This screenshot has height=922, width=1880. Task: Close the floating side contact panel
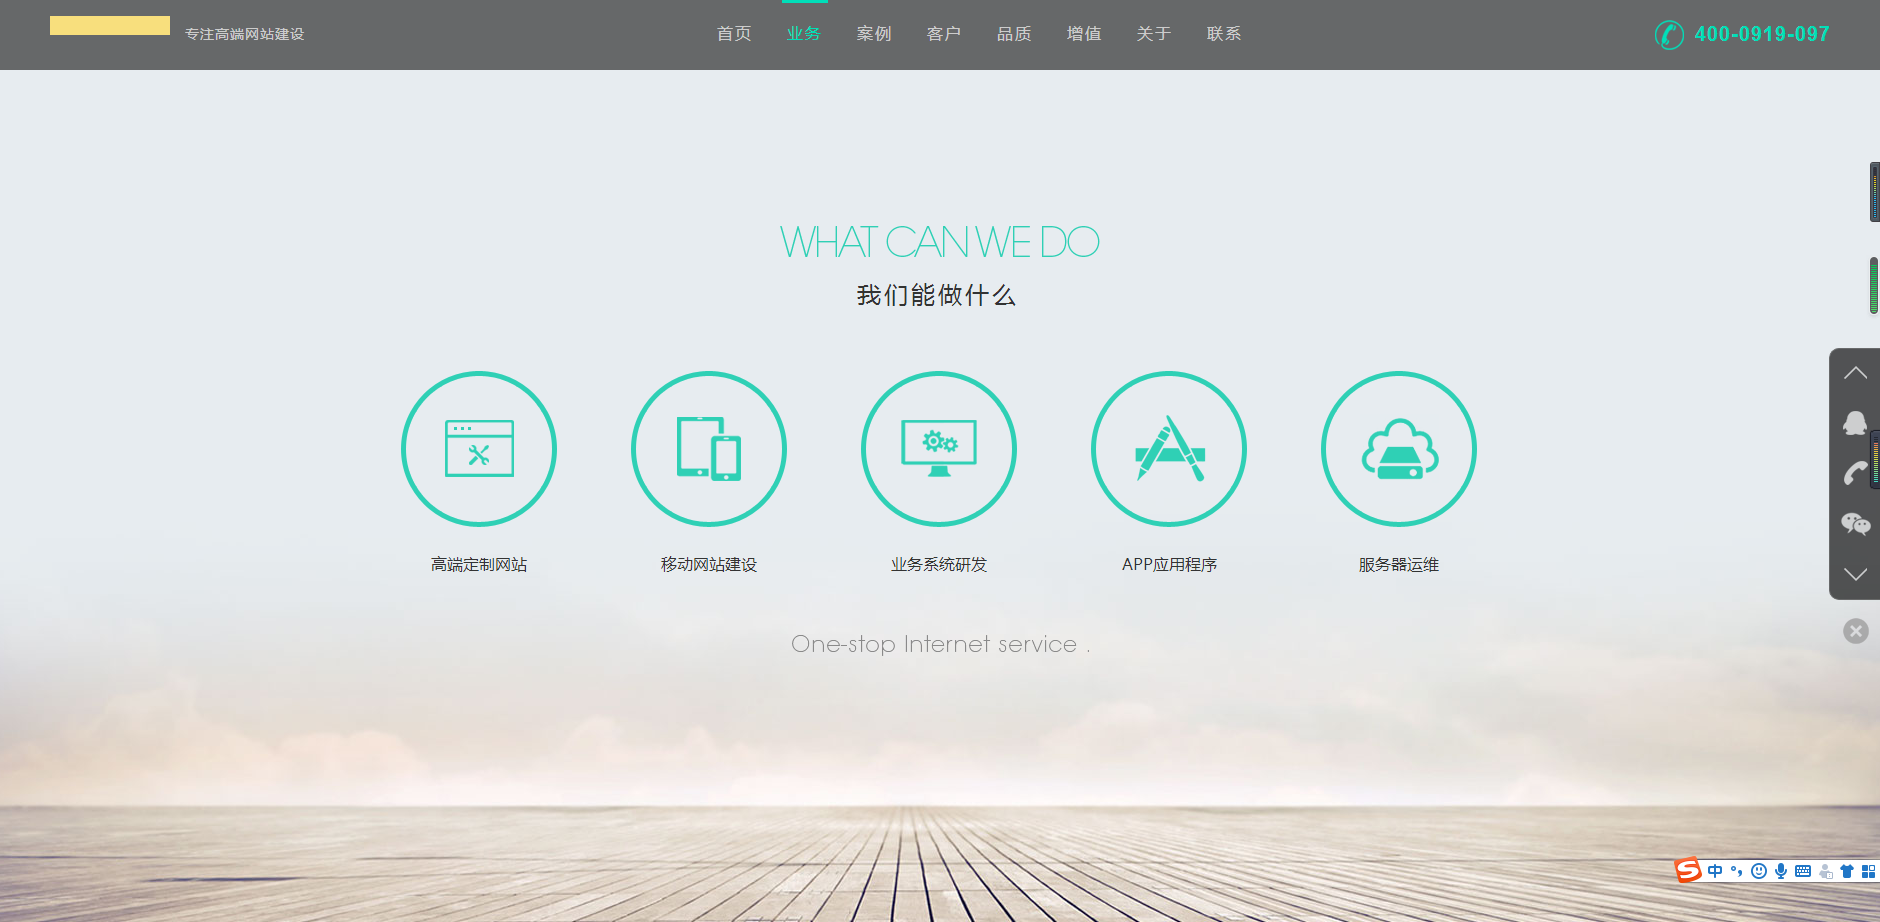click(1856, 631)
